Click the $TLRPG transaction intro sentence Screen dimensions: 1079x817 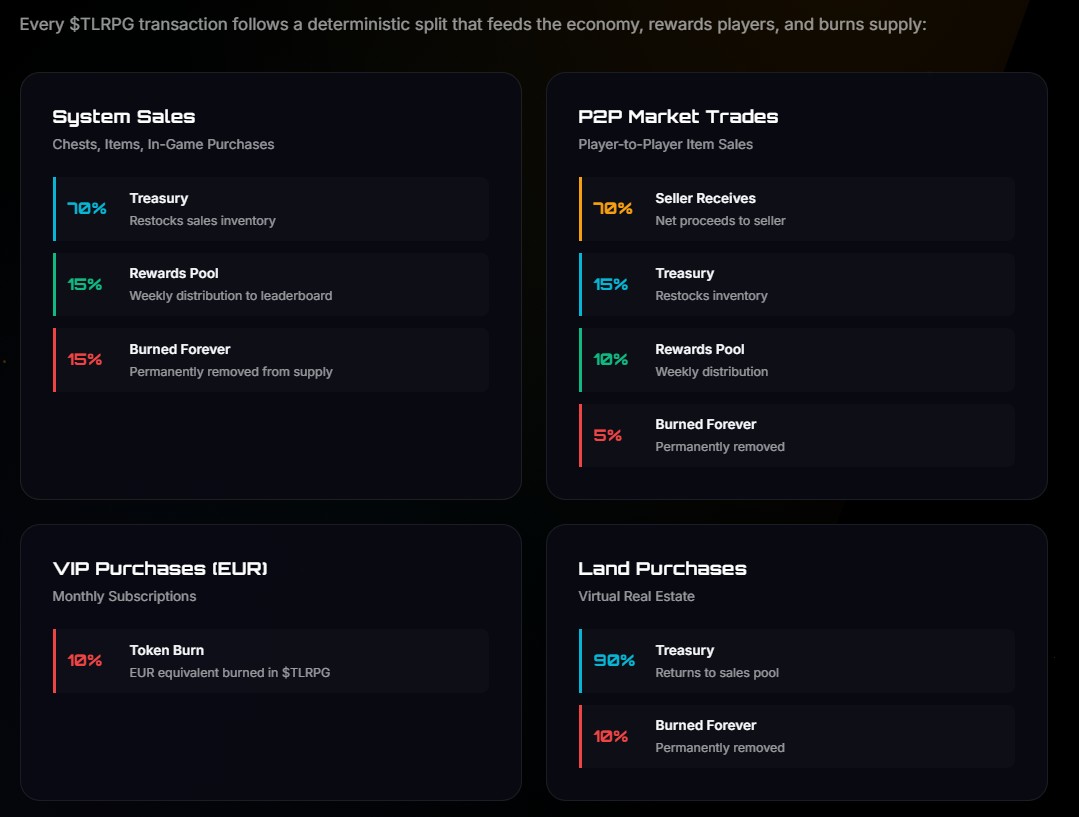click(473, 24)
